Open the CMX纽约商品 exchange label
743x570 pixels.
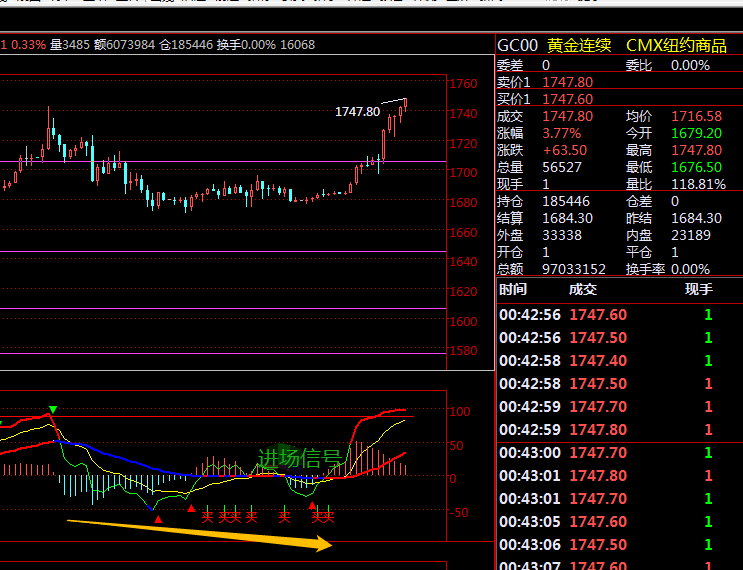pyautogui.click(x=676, y=46)
